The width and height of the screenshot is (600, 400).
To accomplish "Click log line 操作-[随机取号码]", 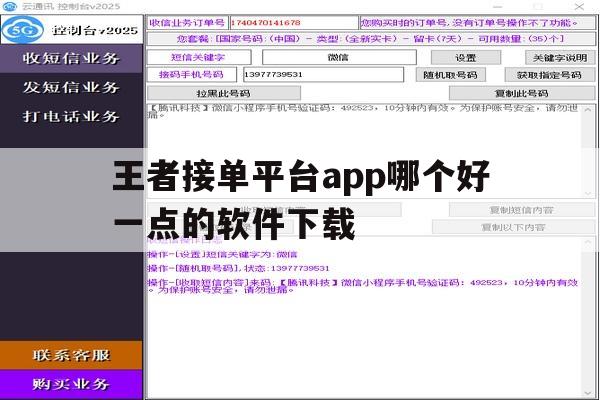I will (238, 268).
